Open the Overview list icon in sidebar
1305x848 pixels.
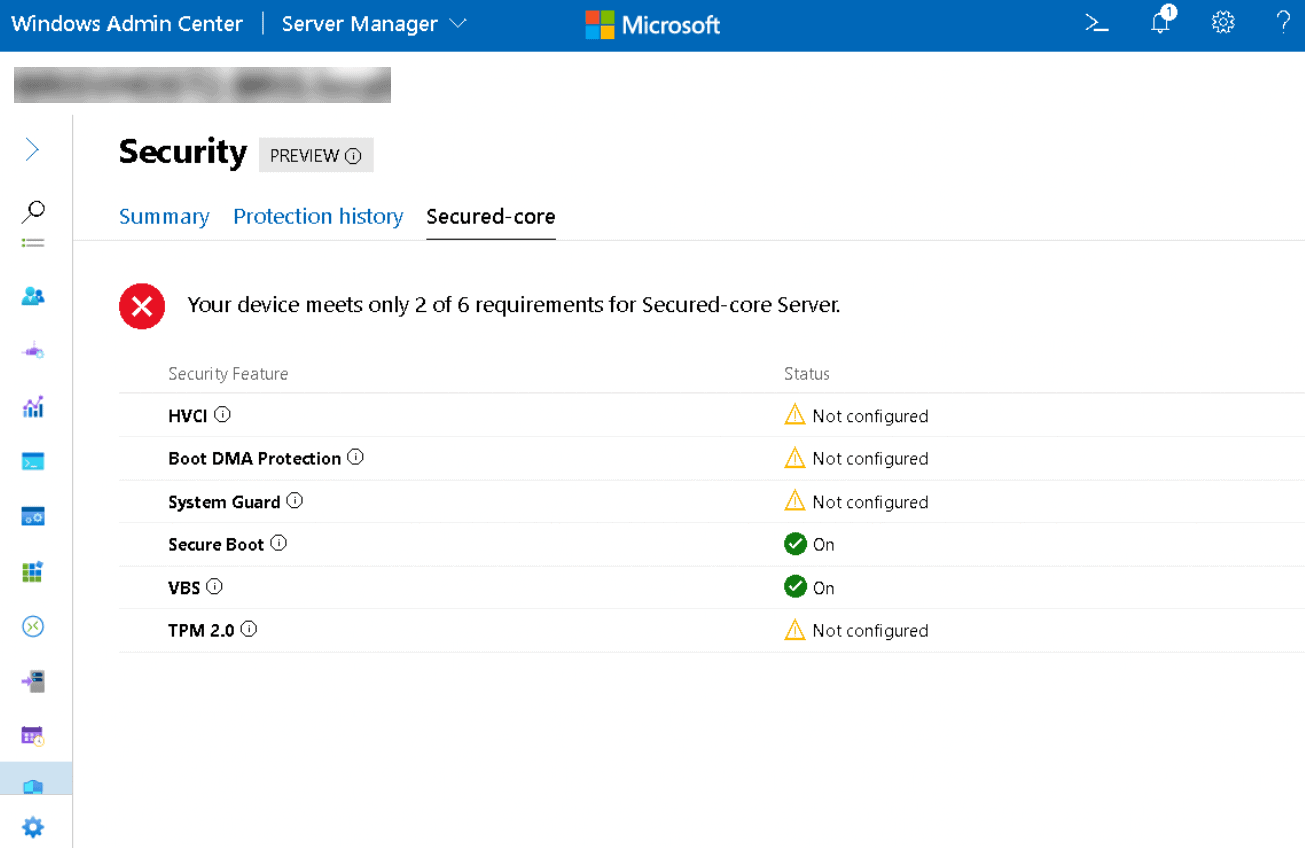(33, 243)
